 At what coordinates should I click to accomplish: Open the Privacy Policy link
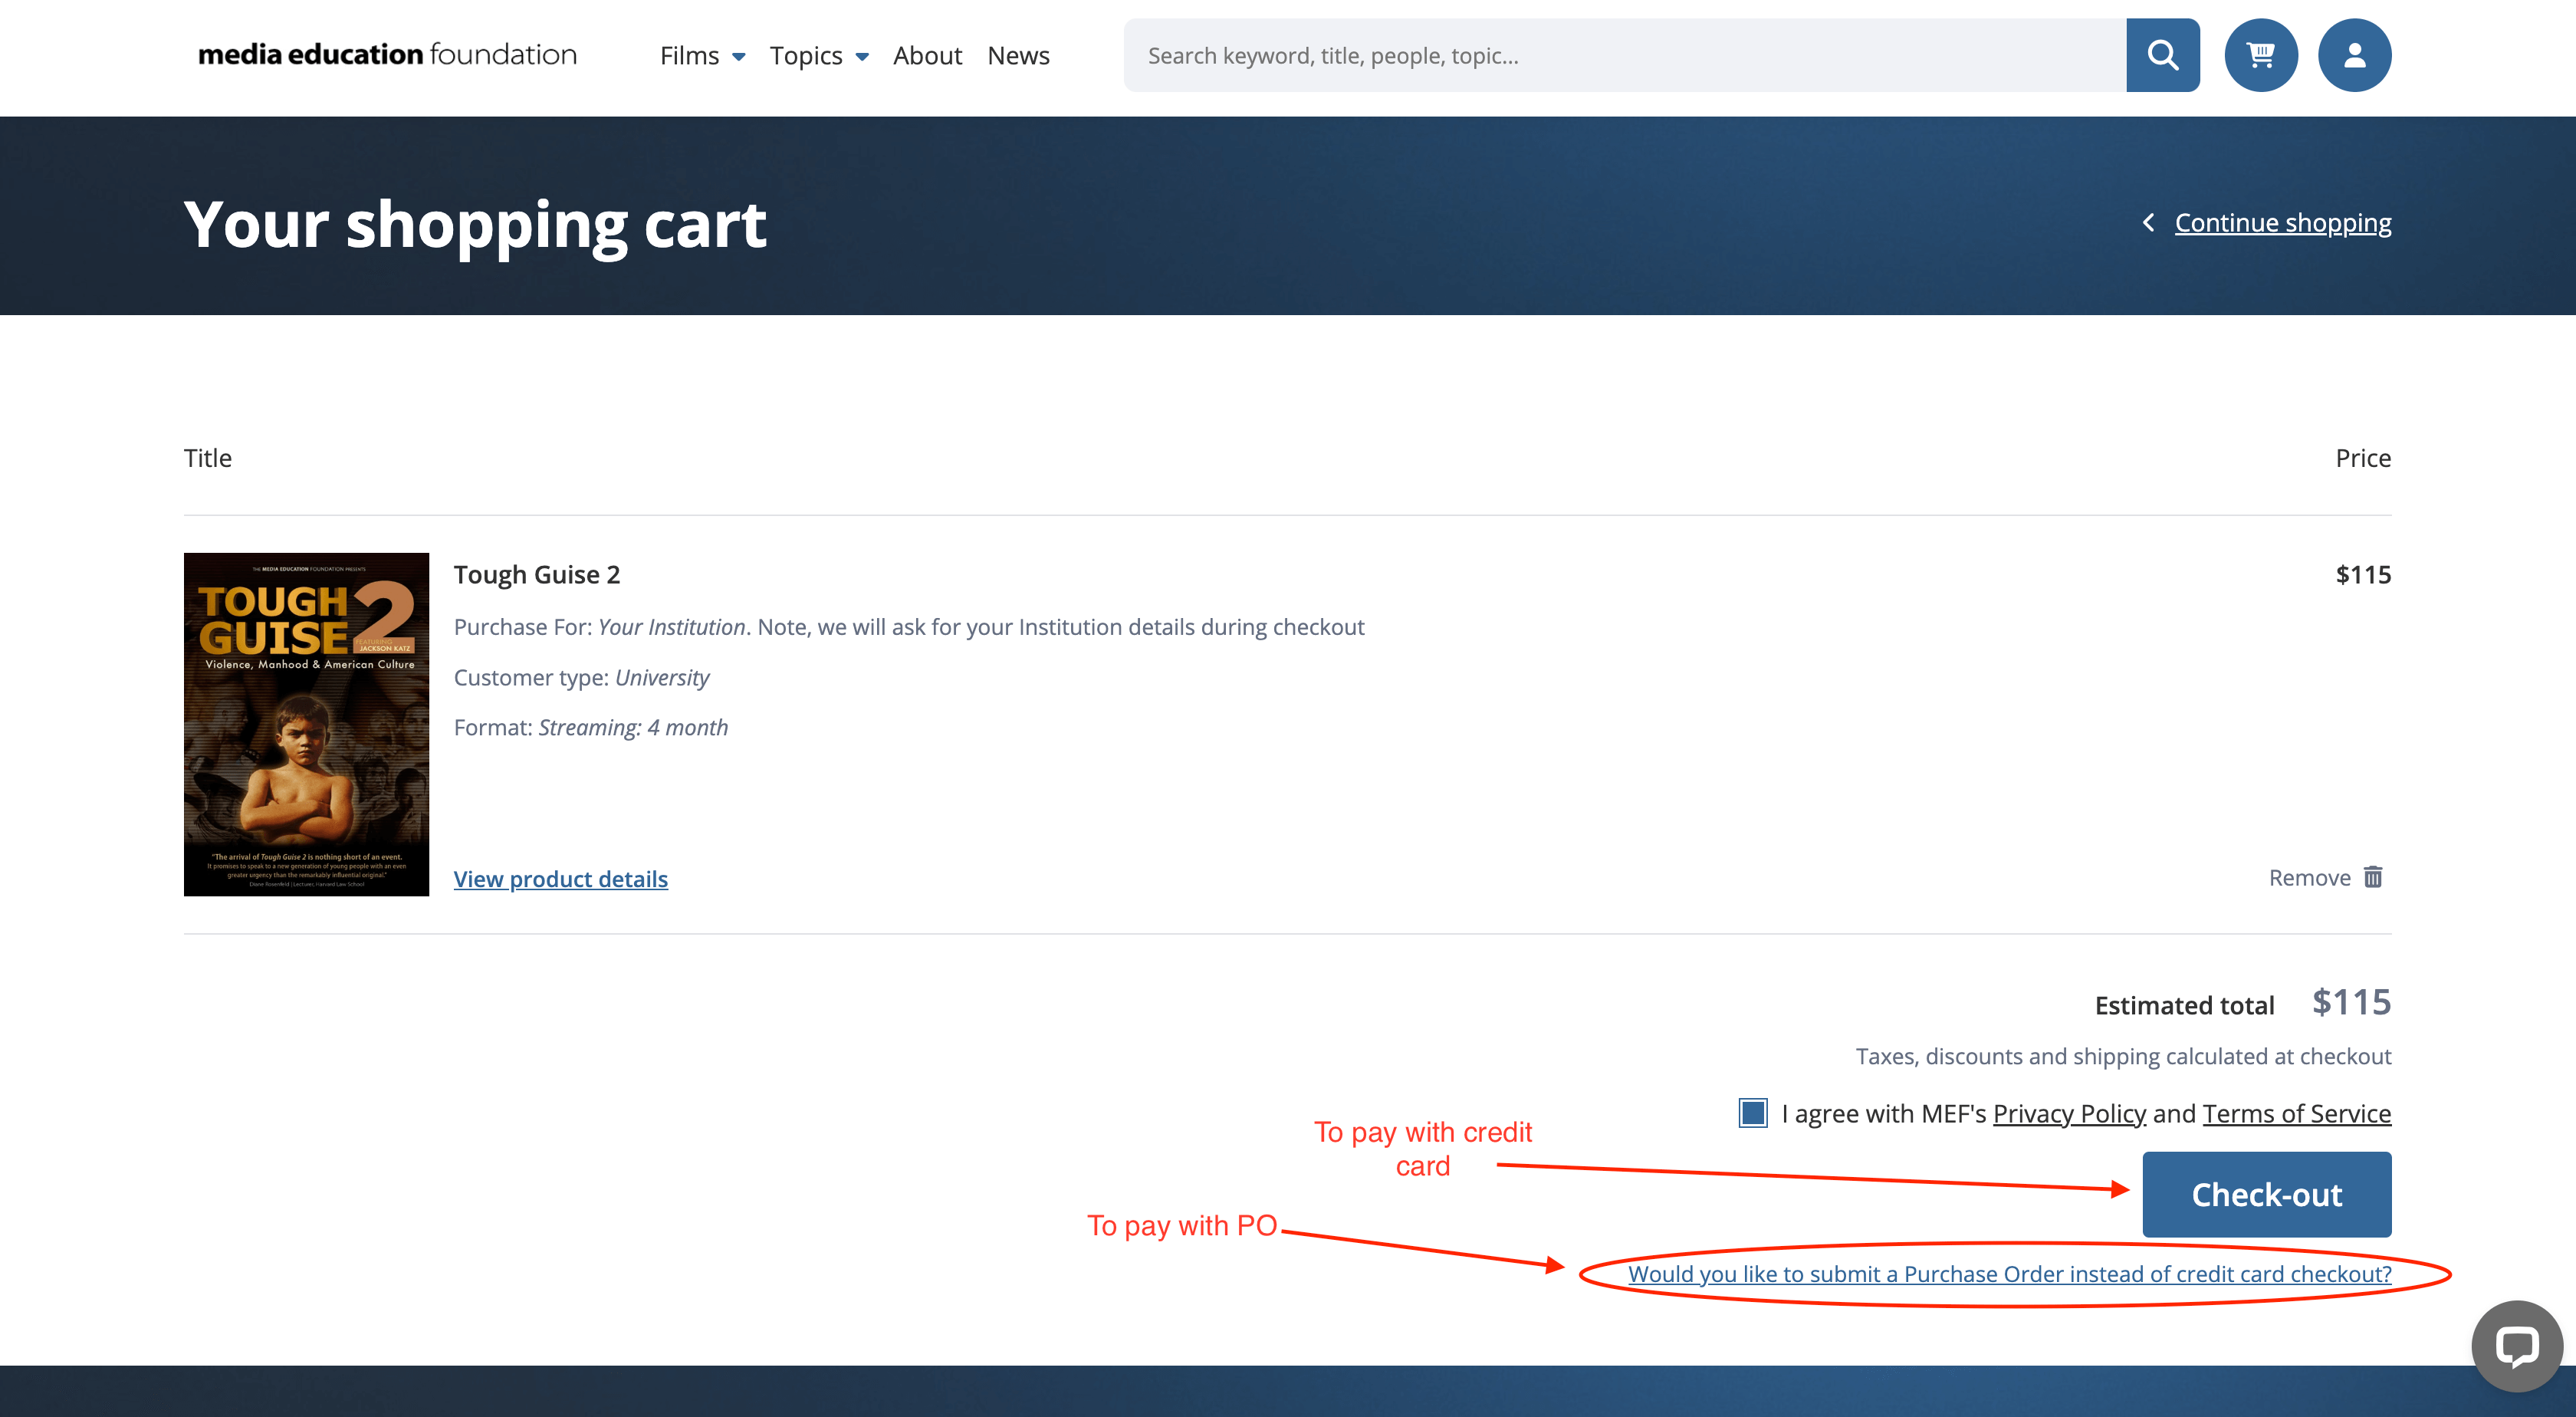(2070, 1113)
